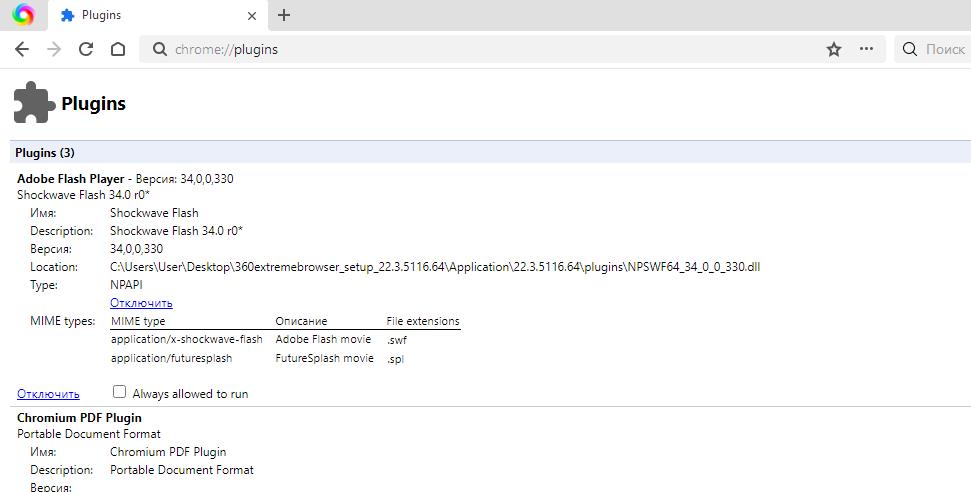Click the puzzle piece Plugins icon
971x492 pixels.
[34, 102]
